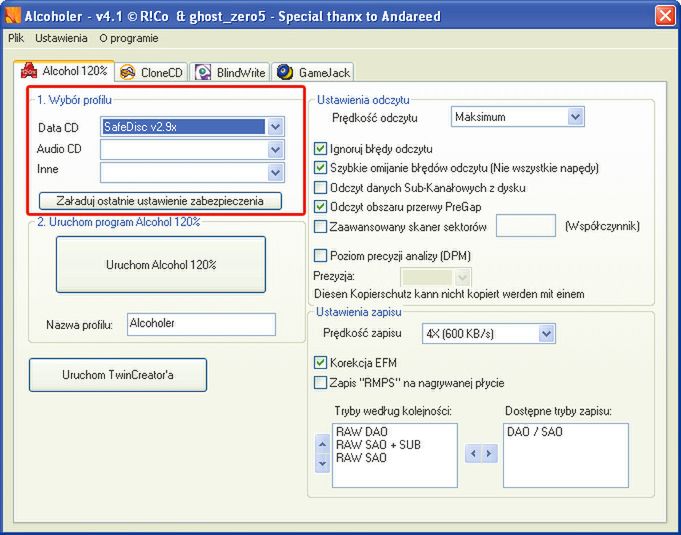Toggle Odczyt obszaru przerwy PreGap checkbox
681x535 pixels.
(x=320, y=207)
